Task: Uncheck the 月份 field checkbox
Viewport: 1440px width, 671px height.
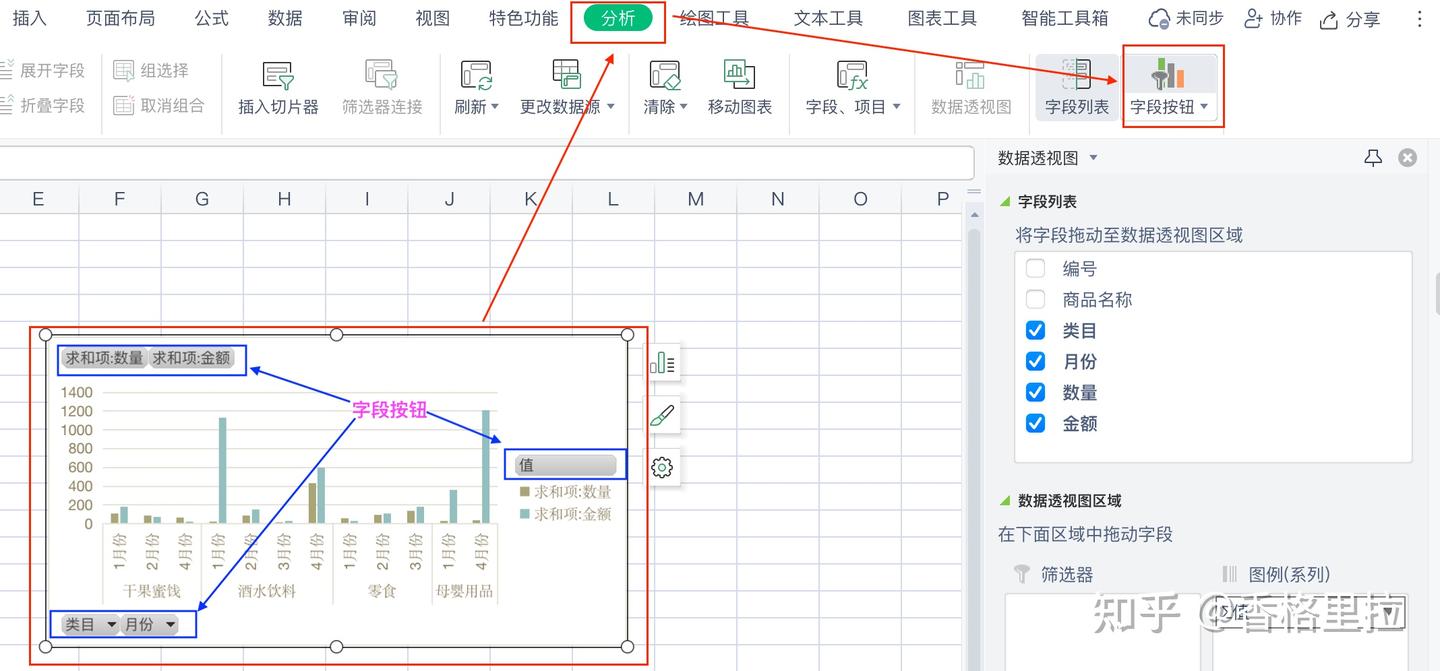Action: pos(1036,361)
